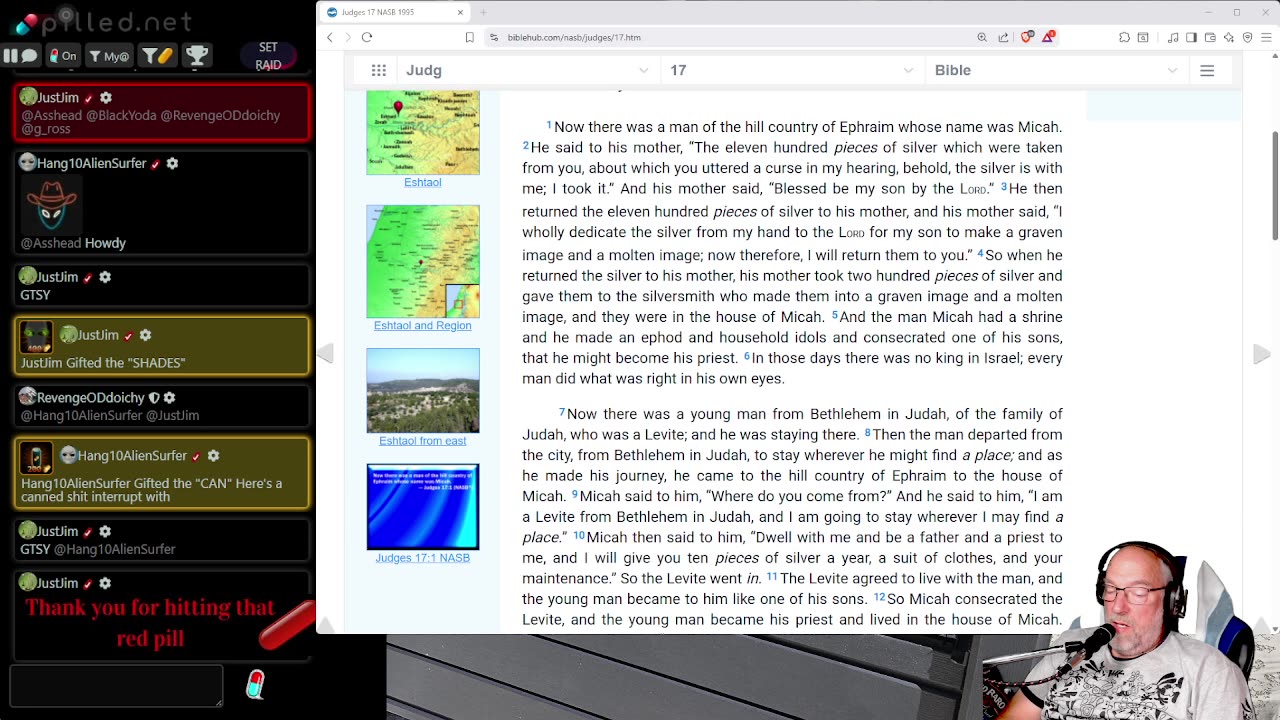
Task: Open the Eshtaol map link
Action: click(x=422, y=182)
